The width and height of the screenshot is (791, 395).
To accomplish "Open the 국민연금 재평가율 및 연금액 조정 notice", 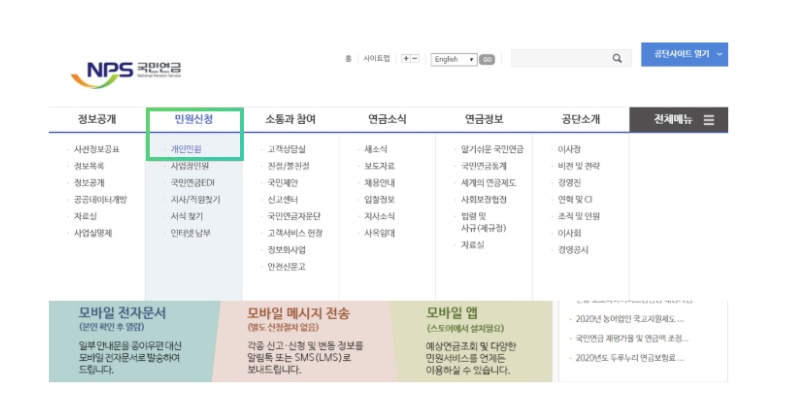I will tap(632, 338).
